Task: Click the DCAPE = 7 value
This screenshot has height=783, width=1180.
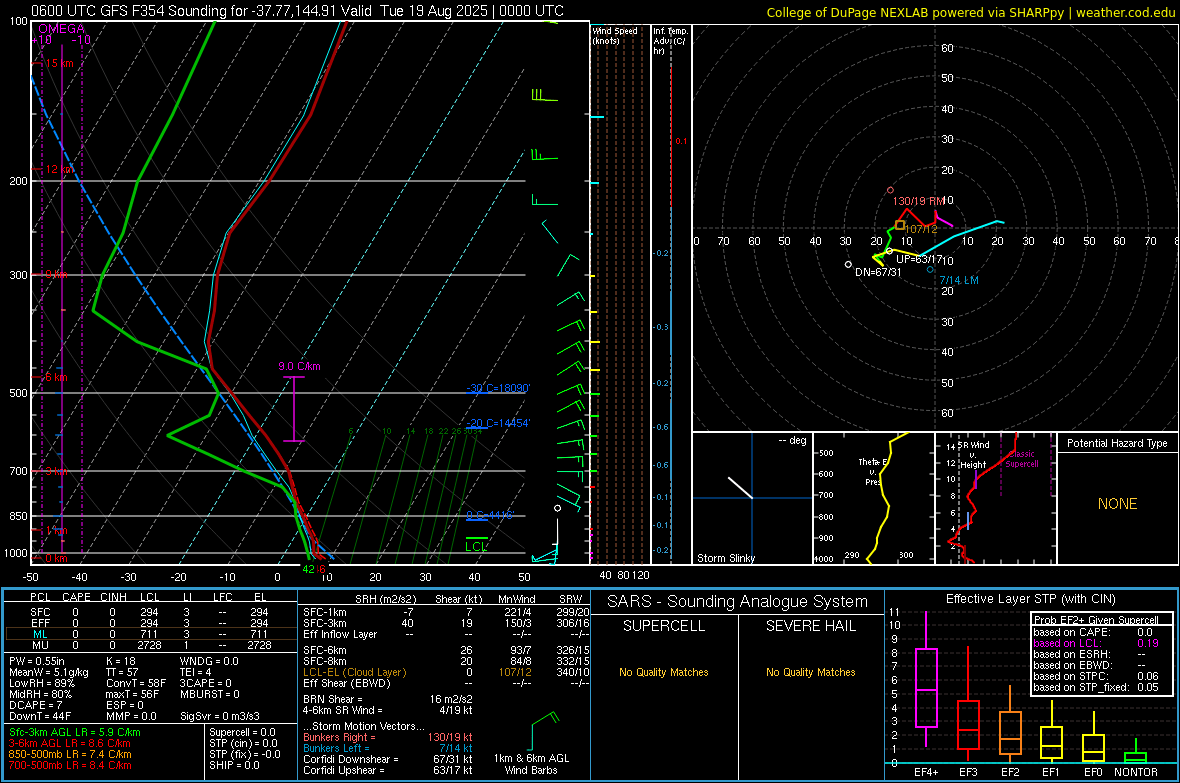Action: coord(35,705)
